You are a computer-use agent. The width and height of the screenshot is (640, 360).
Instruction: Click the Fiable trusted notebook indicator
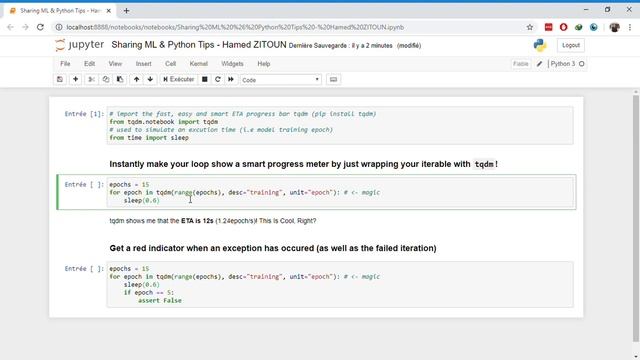(520, 64)
